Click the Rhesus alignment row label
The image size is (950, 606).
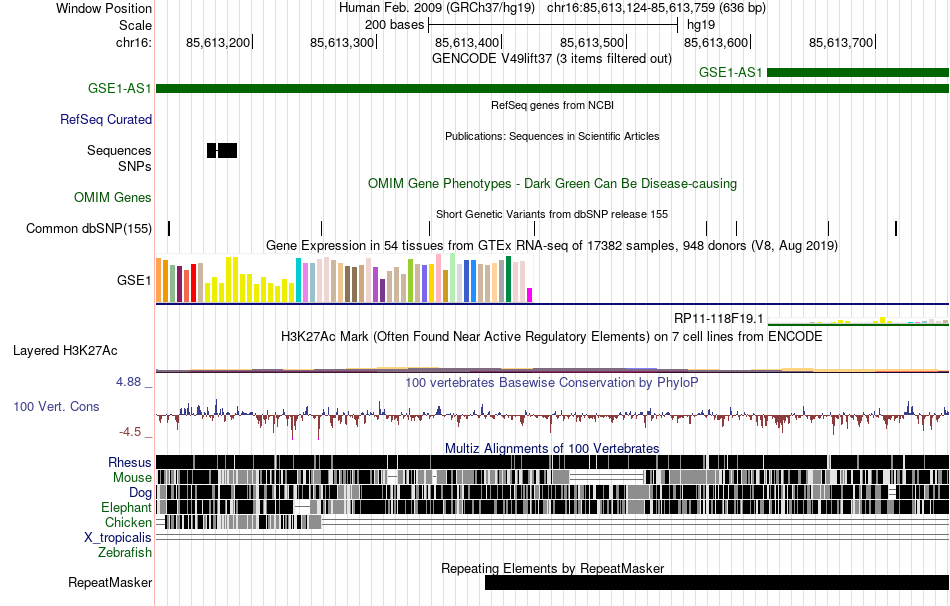pyautogui.click(x=130, y=463)
